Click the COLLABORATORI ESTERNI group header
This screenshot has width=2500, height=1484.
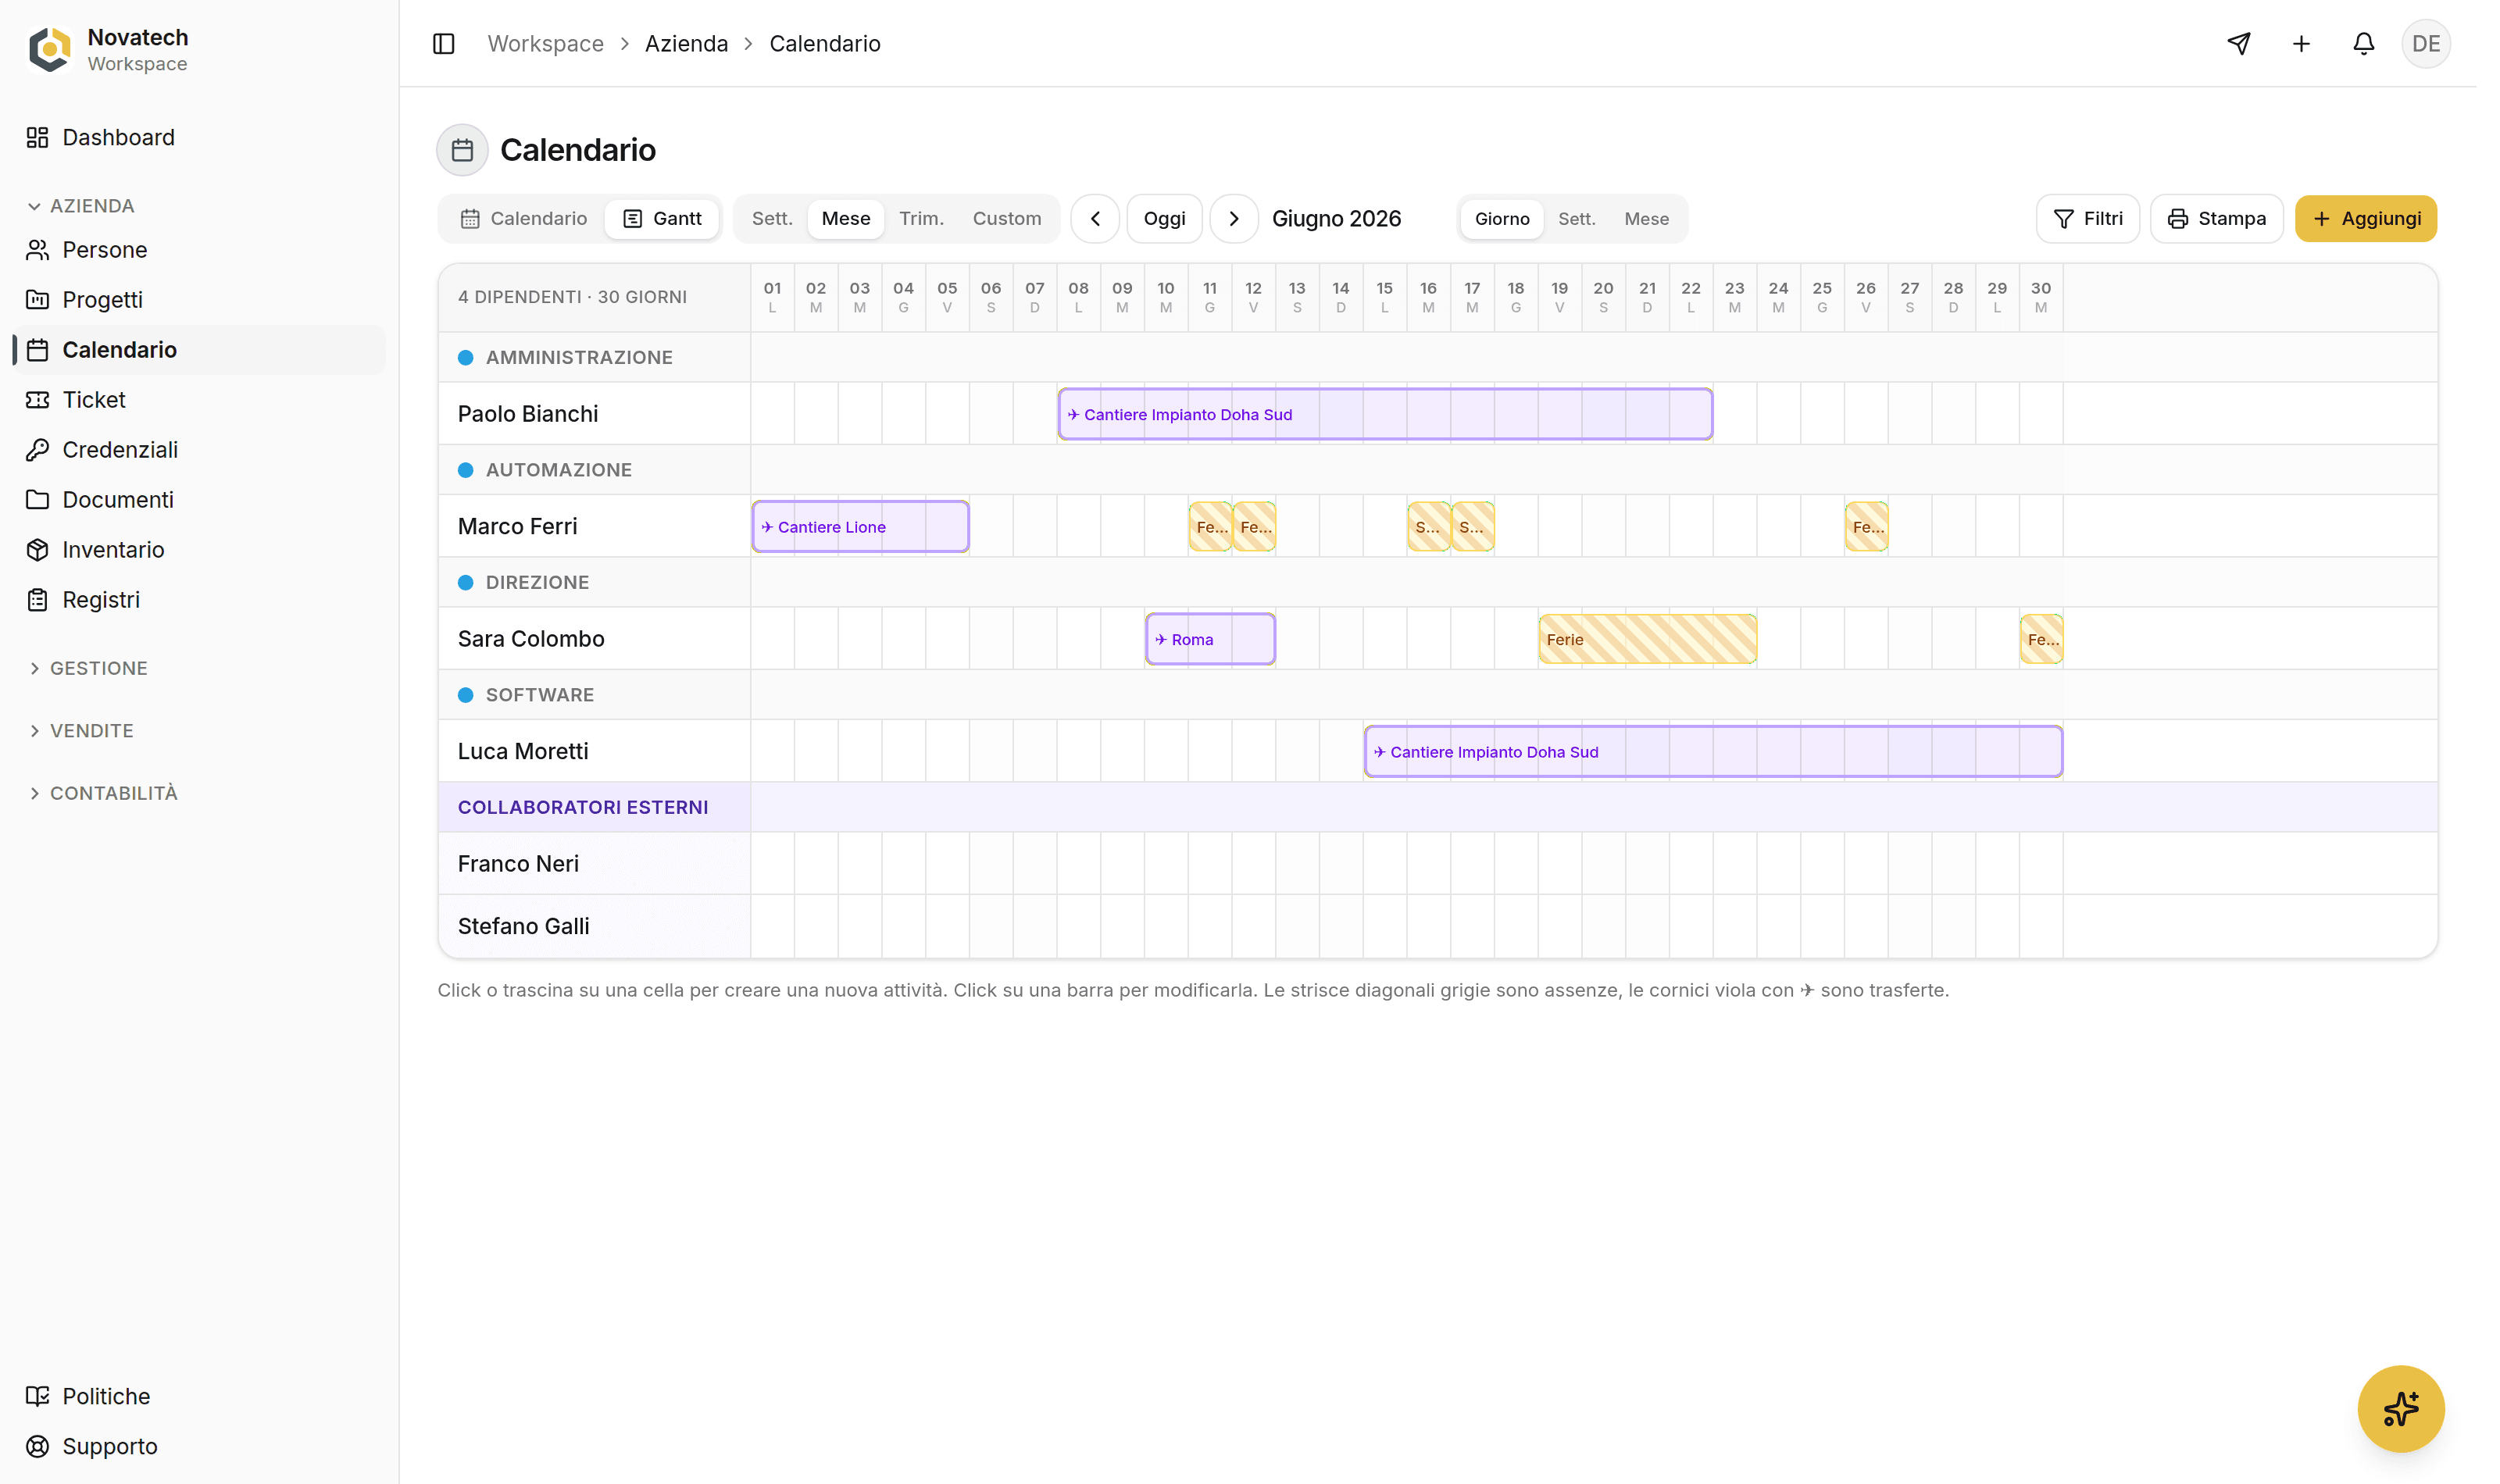(1437, 807)
